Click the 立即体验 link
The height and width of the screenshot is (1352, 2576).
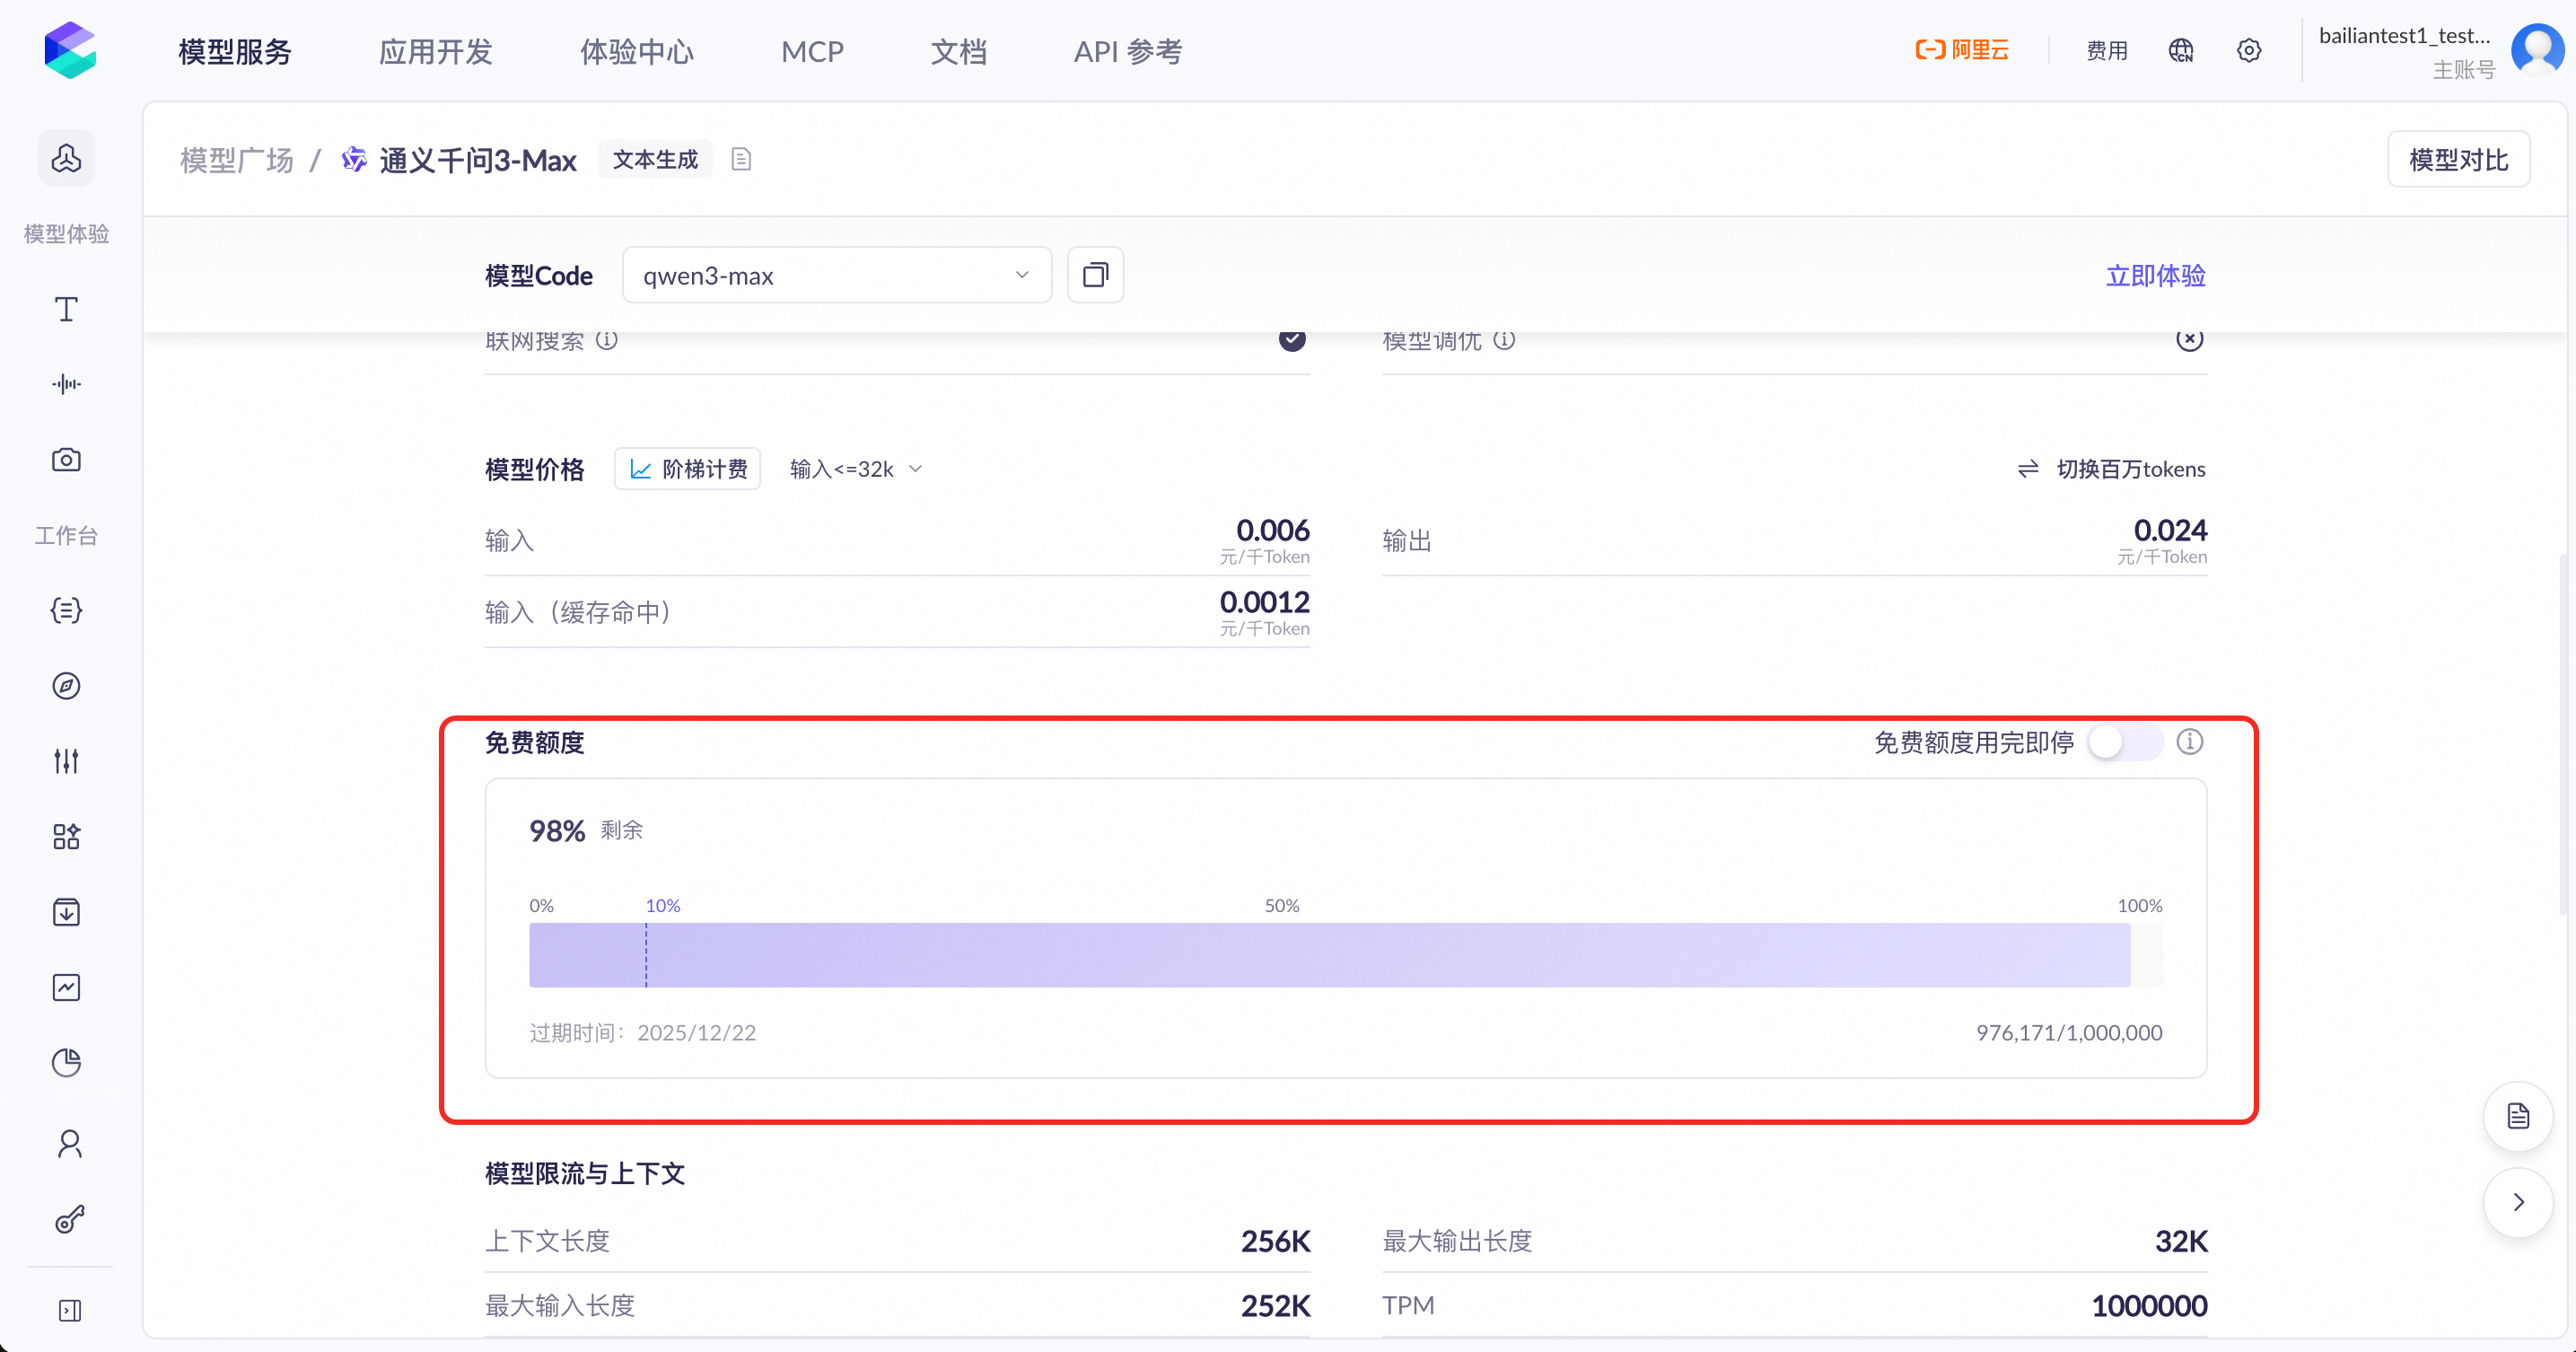(x=2155, y=275)
